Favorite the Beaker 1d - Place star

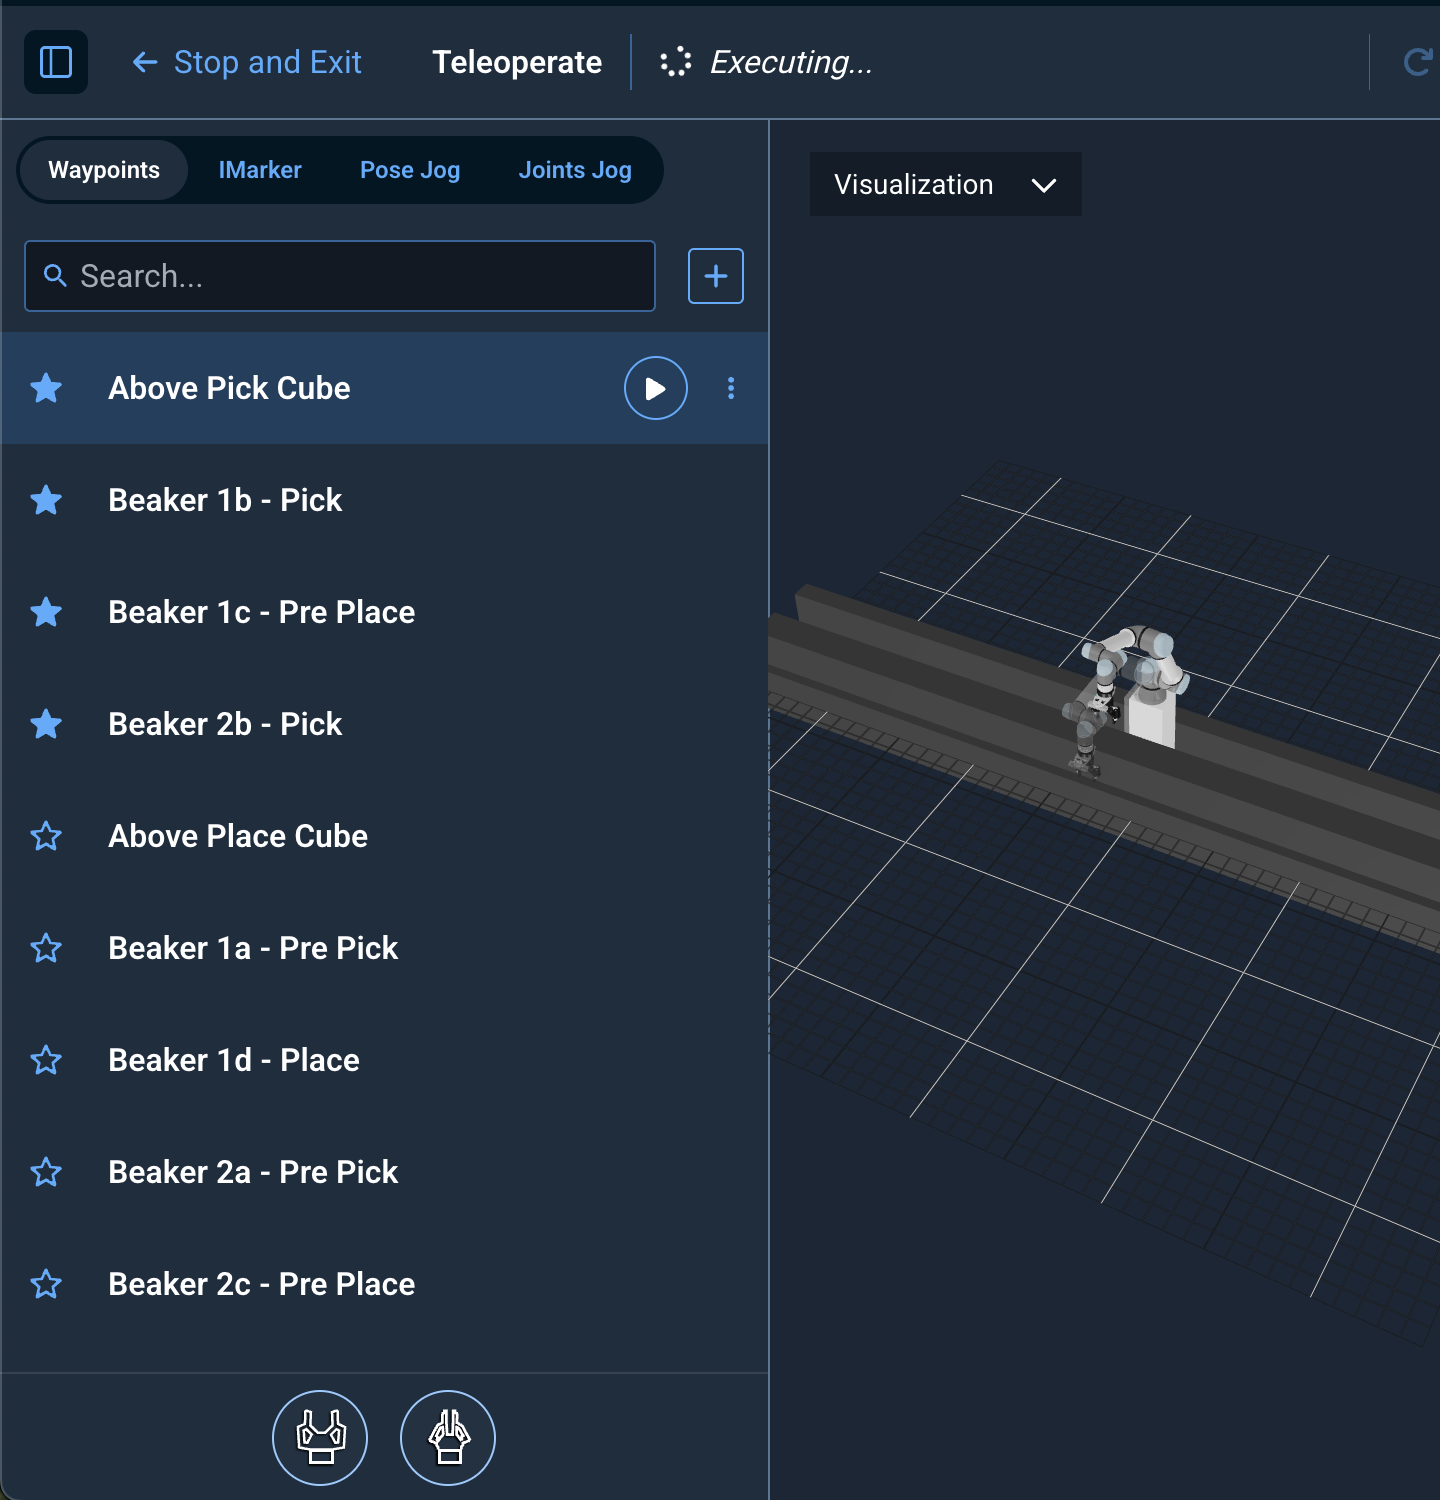click(x=46, y=1060)
